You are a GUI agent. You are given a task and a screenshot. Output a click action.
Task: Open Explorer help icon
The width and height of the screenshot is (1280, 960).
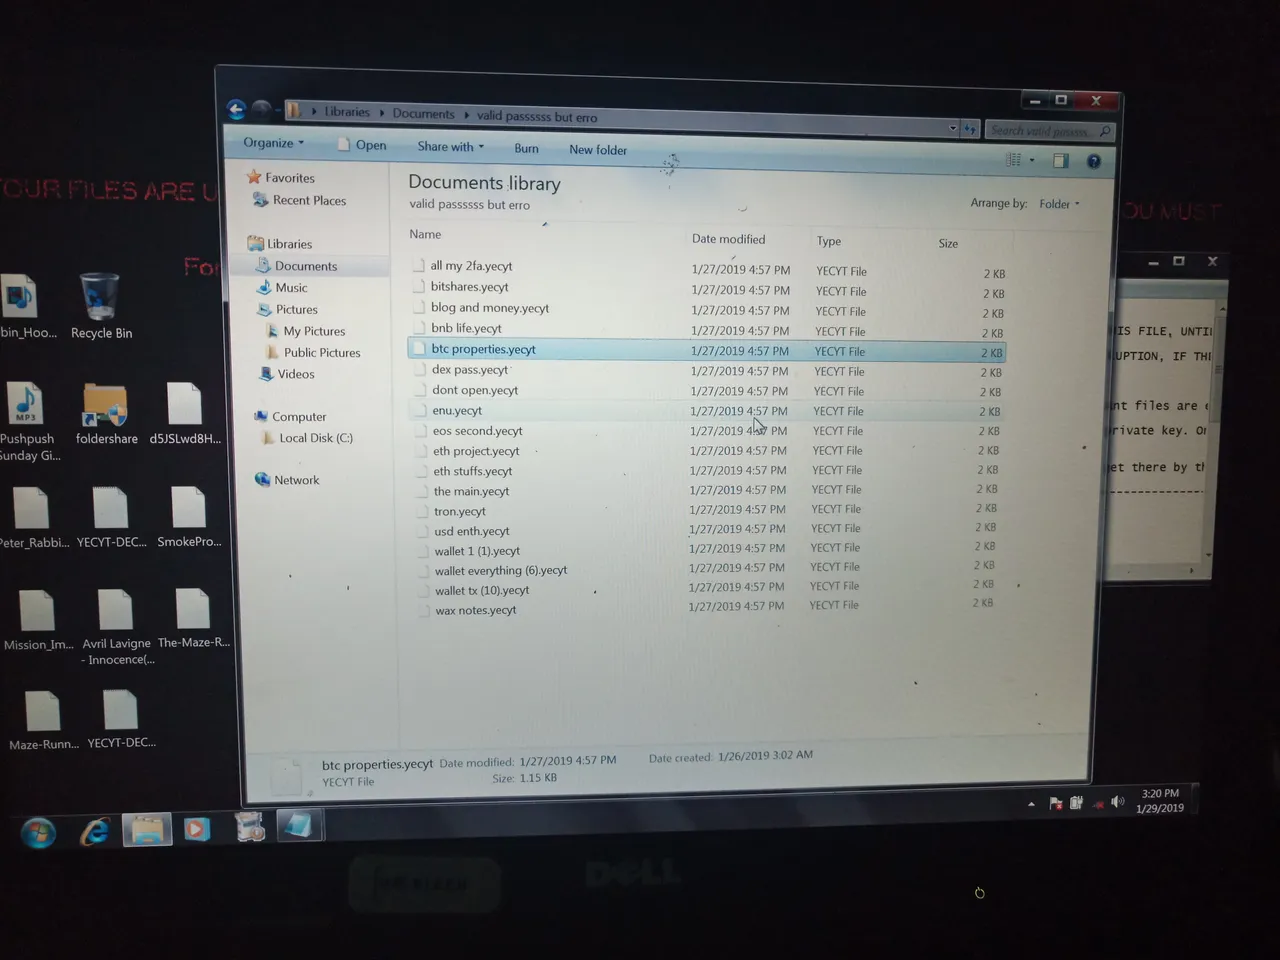point(1094,161)
